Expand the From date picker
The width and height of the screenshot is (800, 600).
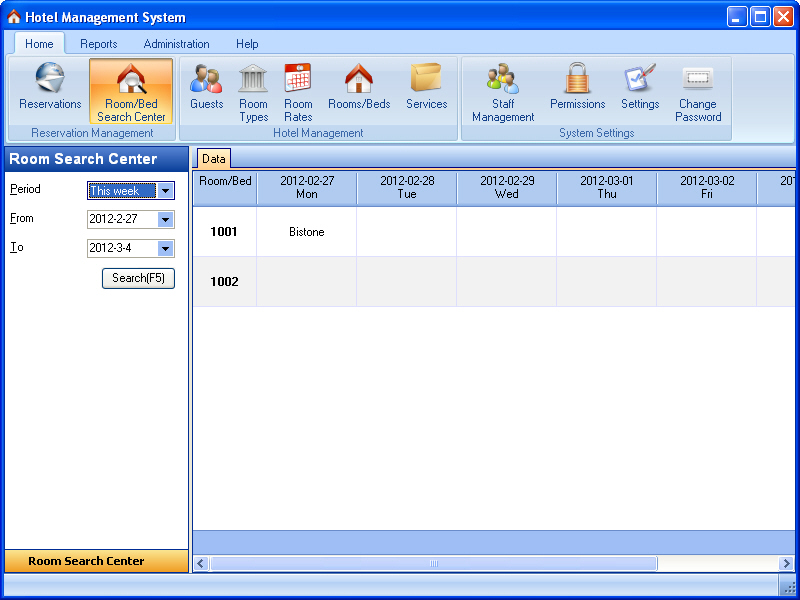(166, 219)
